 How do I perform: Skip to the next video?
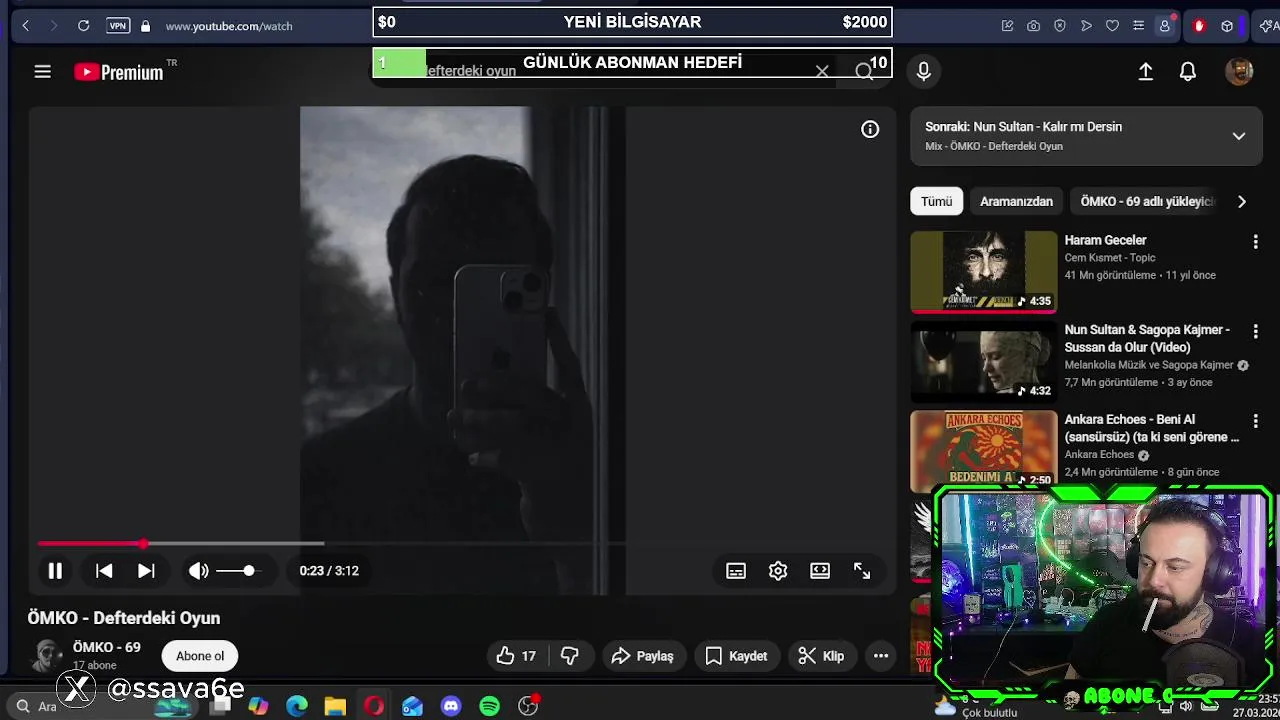(x=146, y=570)
